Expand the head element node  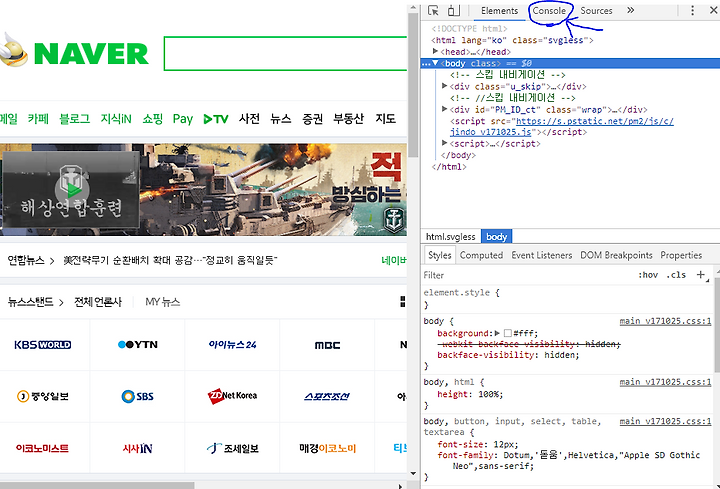click(435, 51)
